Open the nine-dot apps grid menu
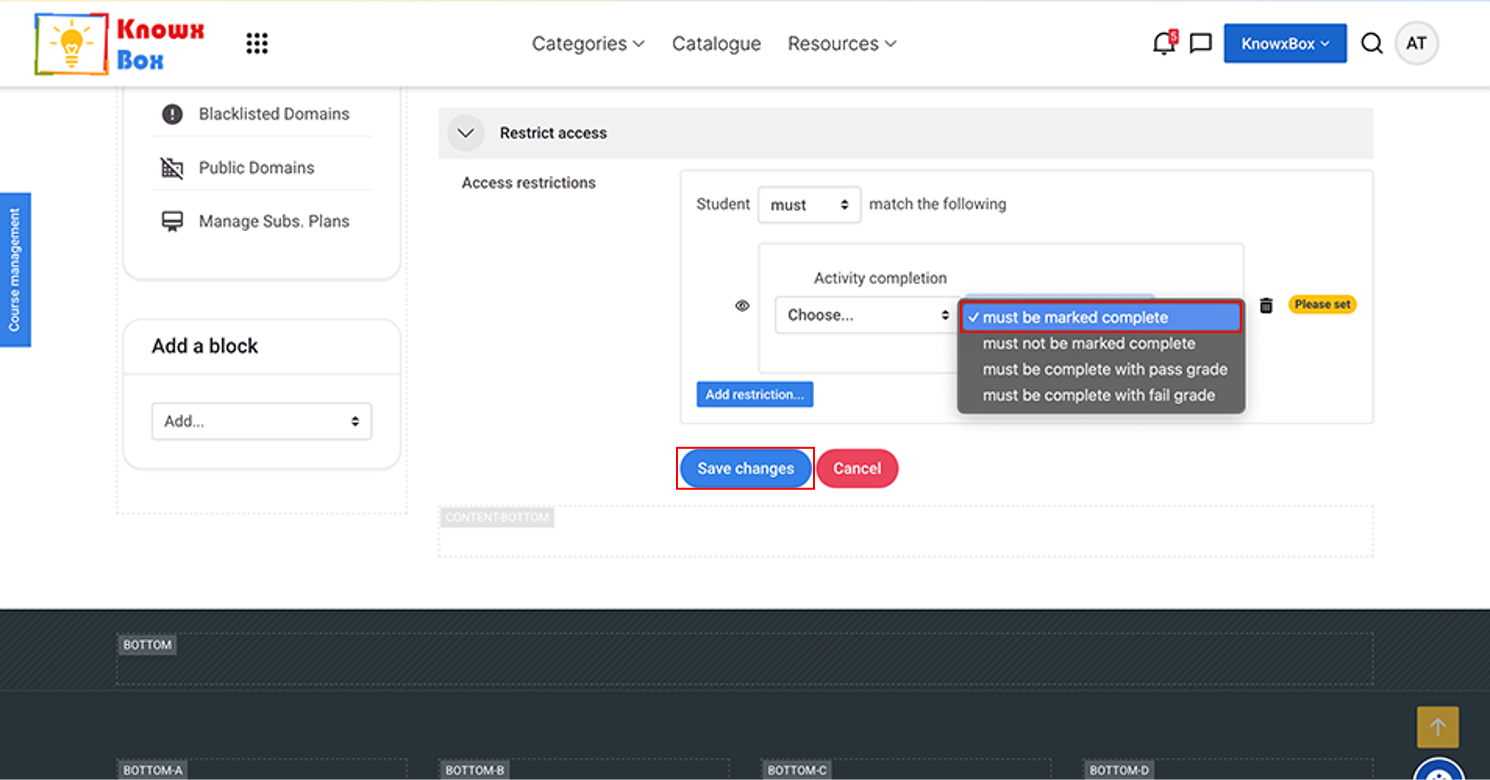This screenshot has width=1490, height=780. pos(257,44)
